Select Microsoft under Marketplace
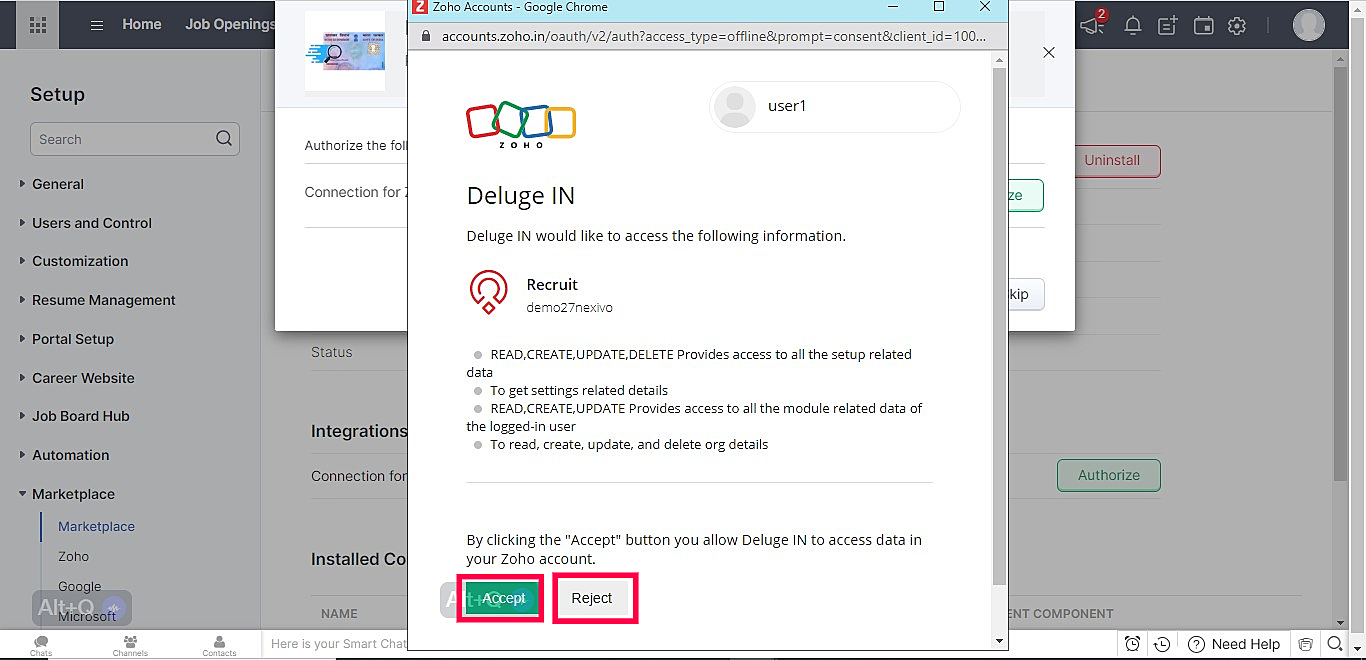The image size is (1366, 660). point(87,616)
